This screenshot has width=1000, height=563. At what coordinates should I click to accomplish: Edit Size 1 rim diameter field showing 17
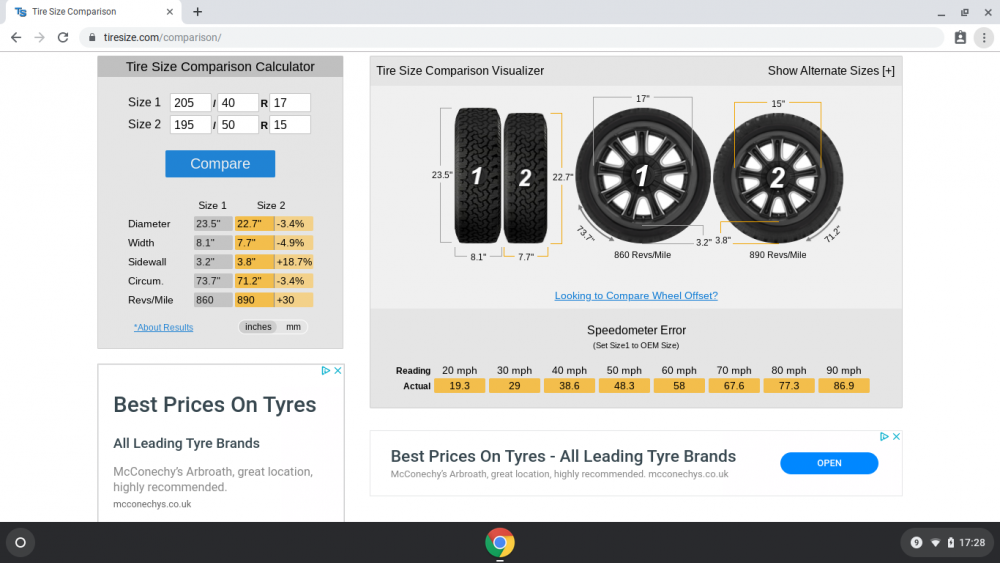[290, 103]
